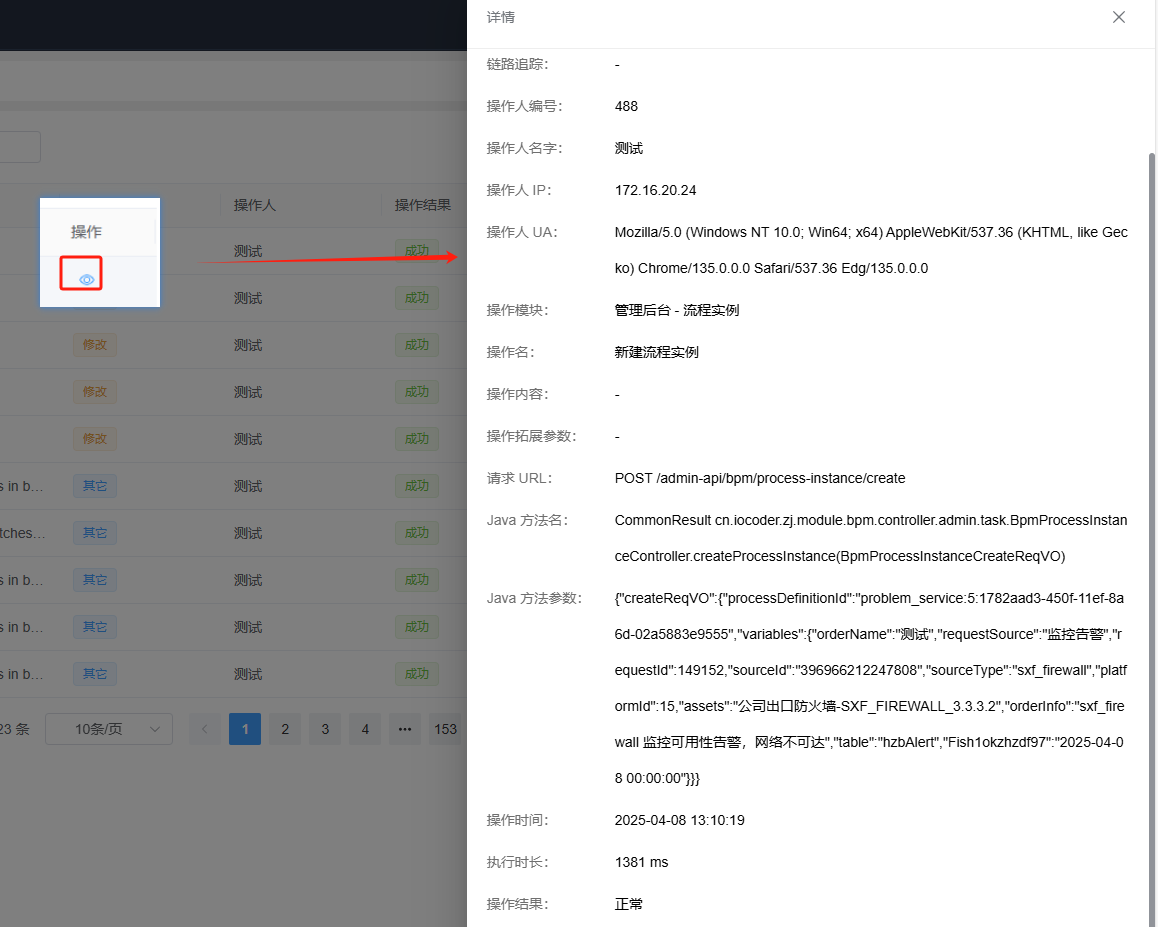Image resolution: width=1158 pixels, height=927 pixels.
Task: Click the 链路追踪 label
Action: coord(517,64)
